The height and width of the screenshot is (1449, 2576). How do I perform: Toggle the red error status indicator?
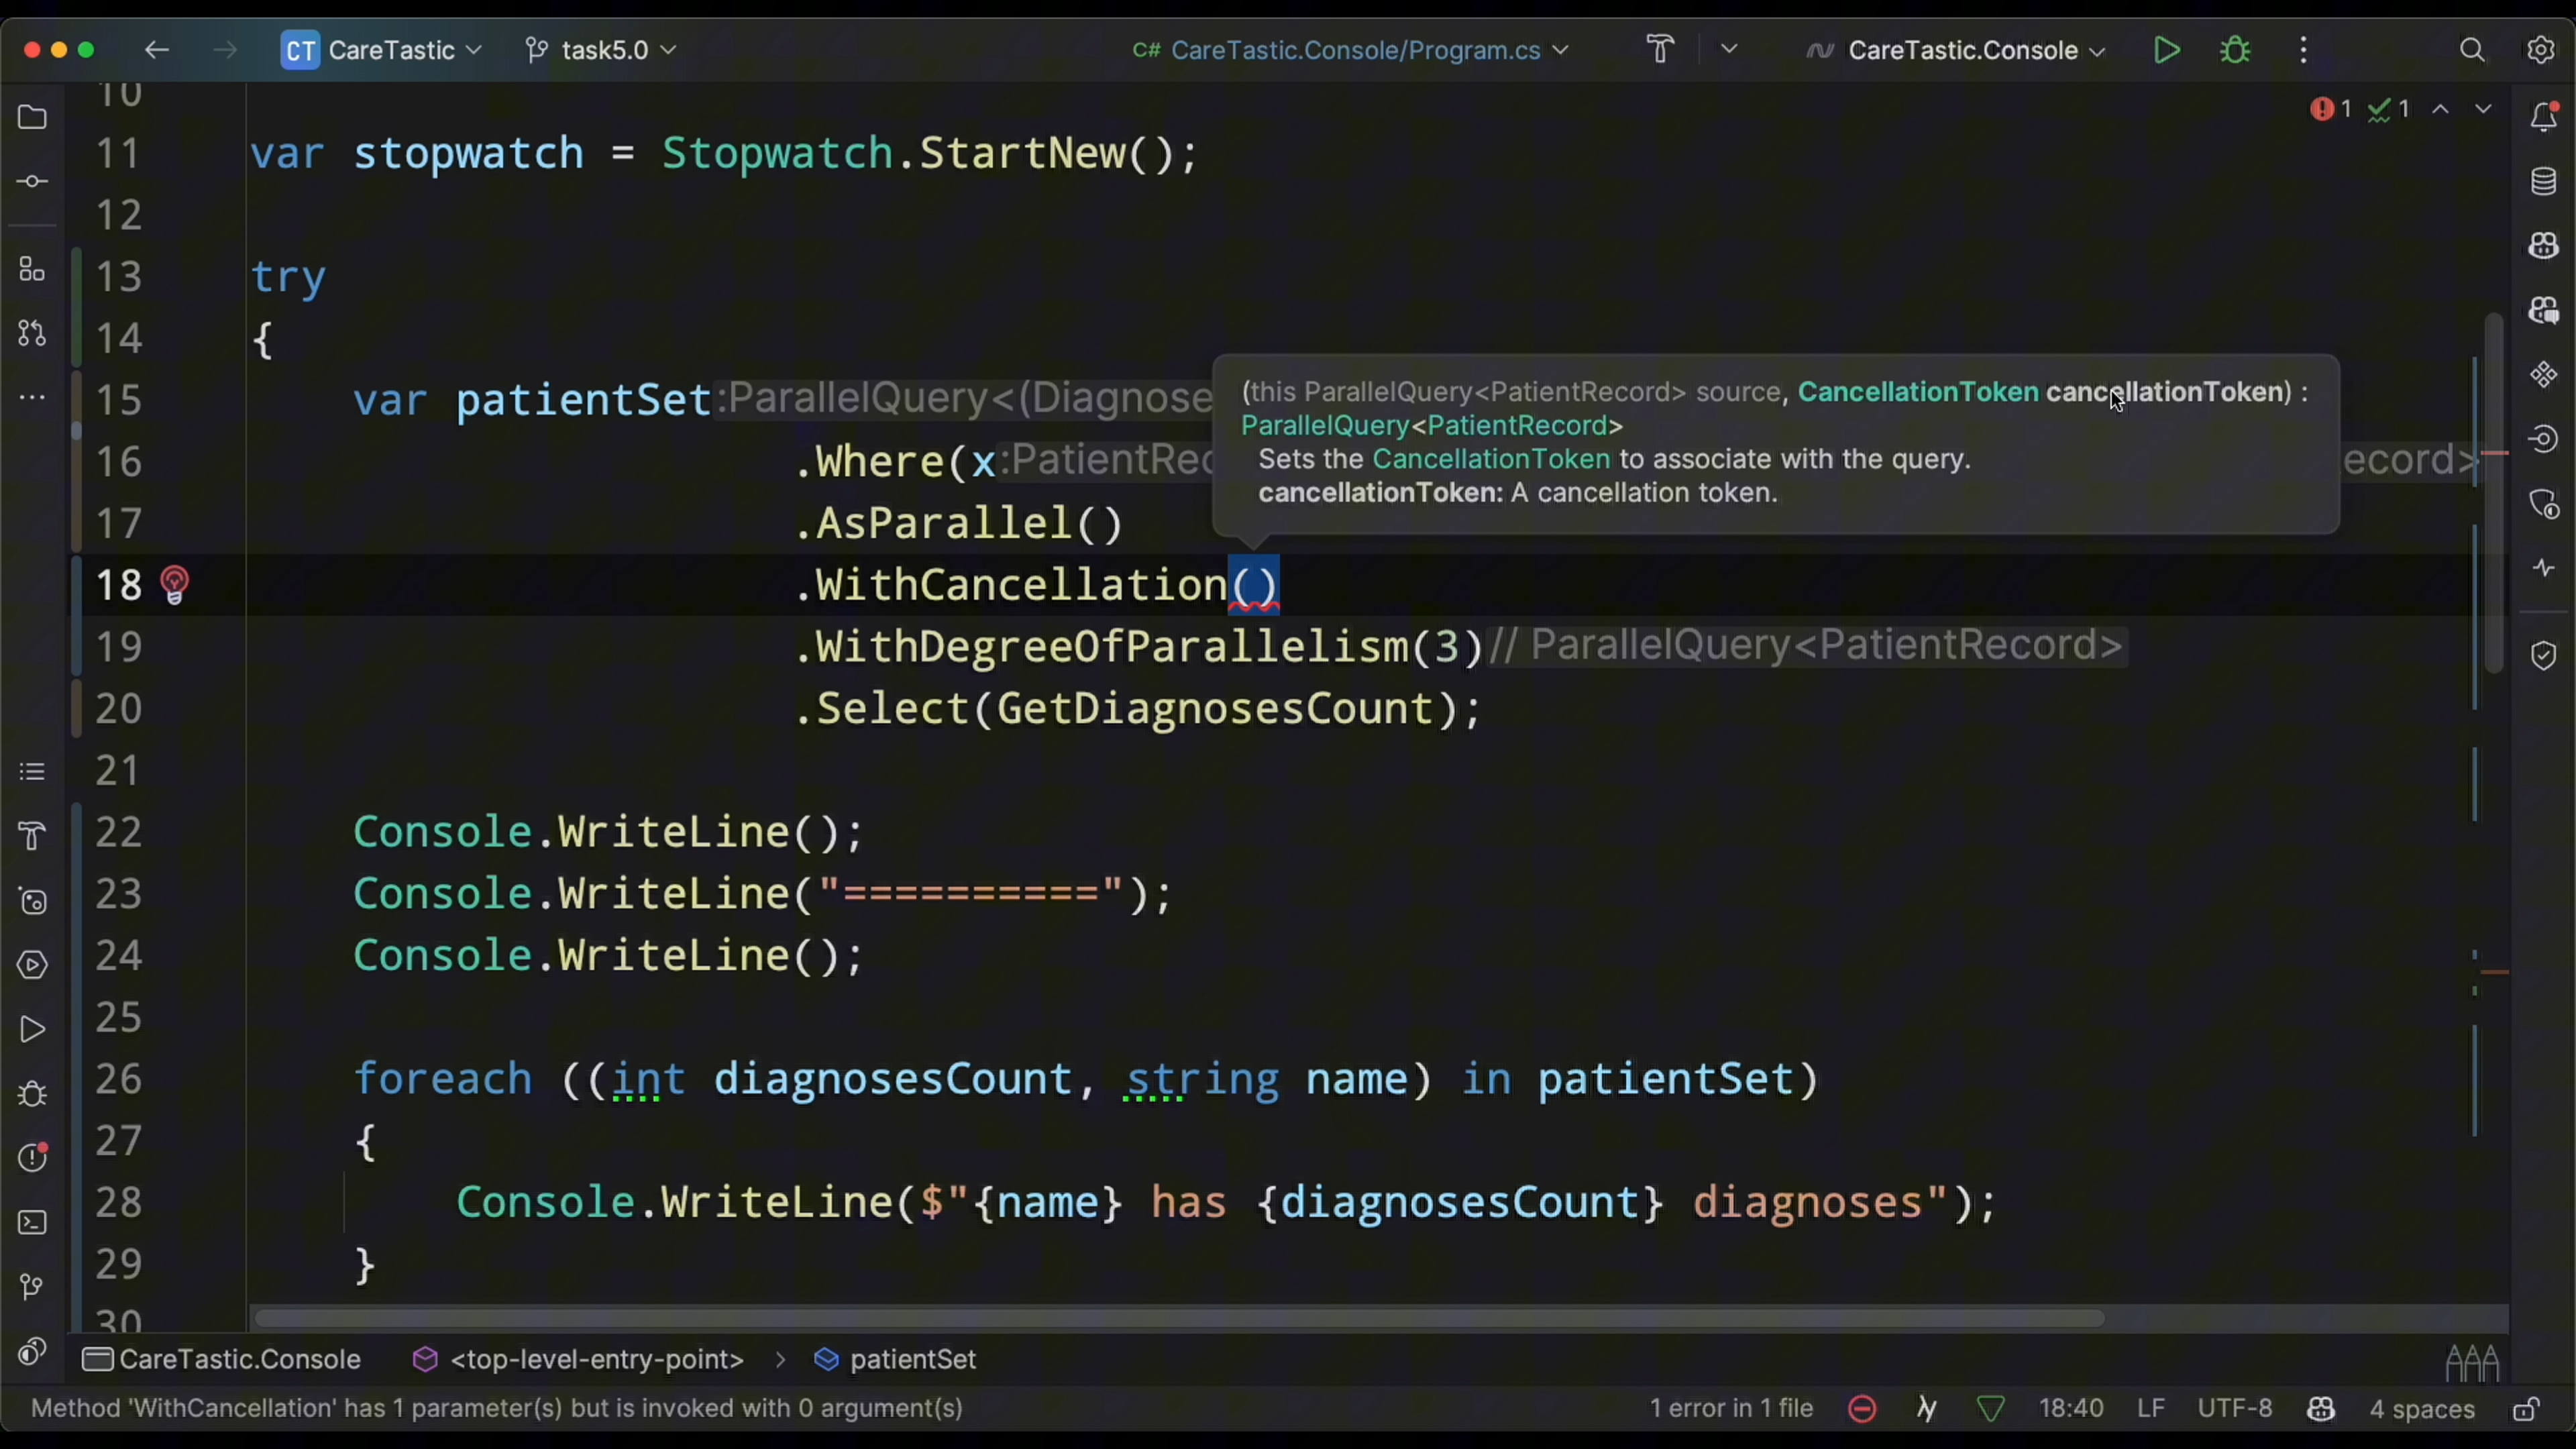[1862, 1409]
